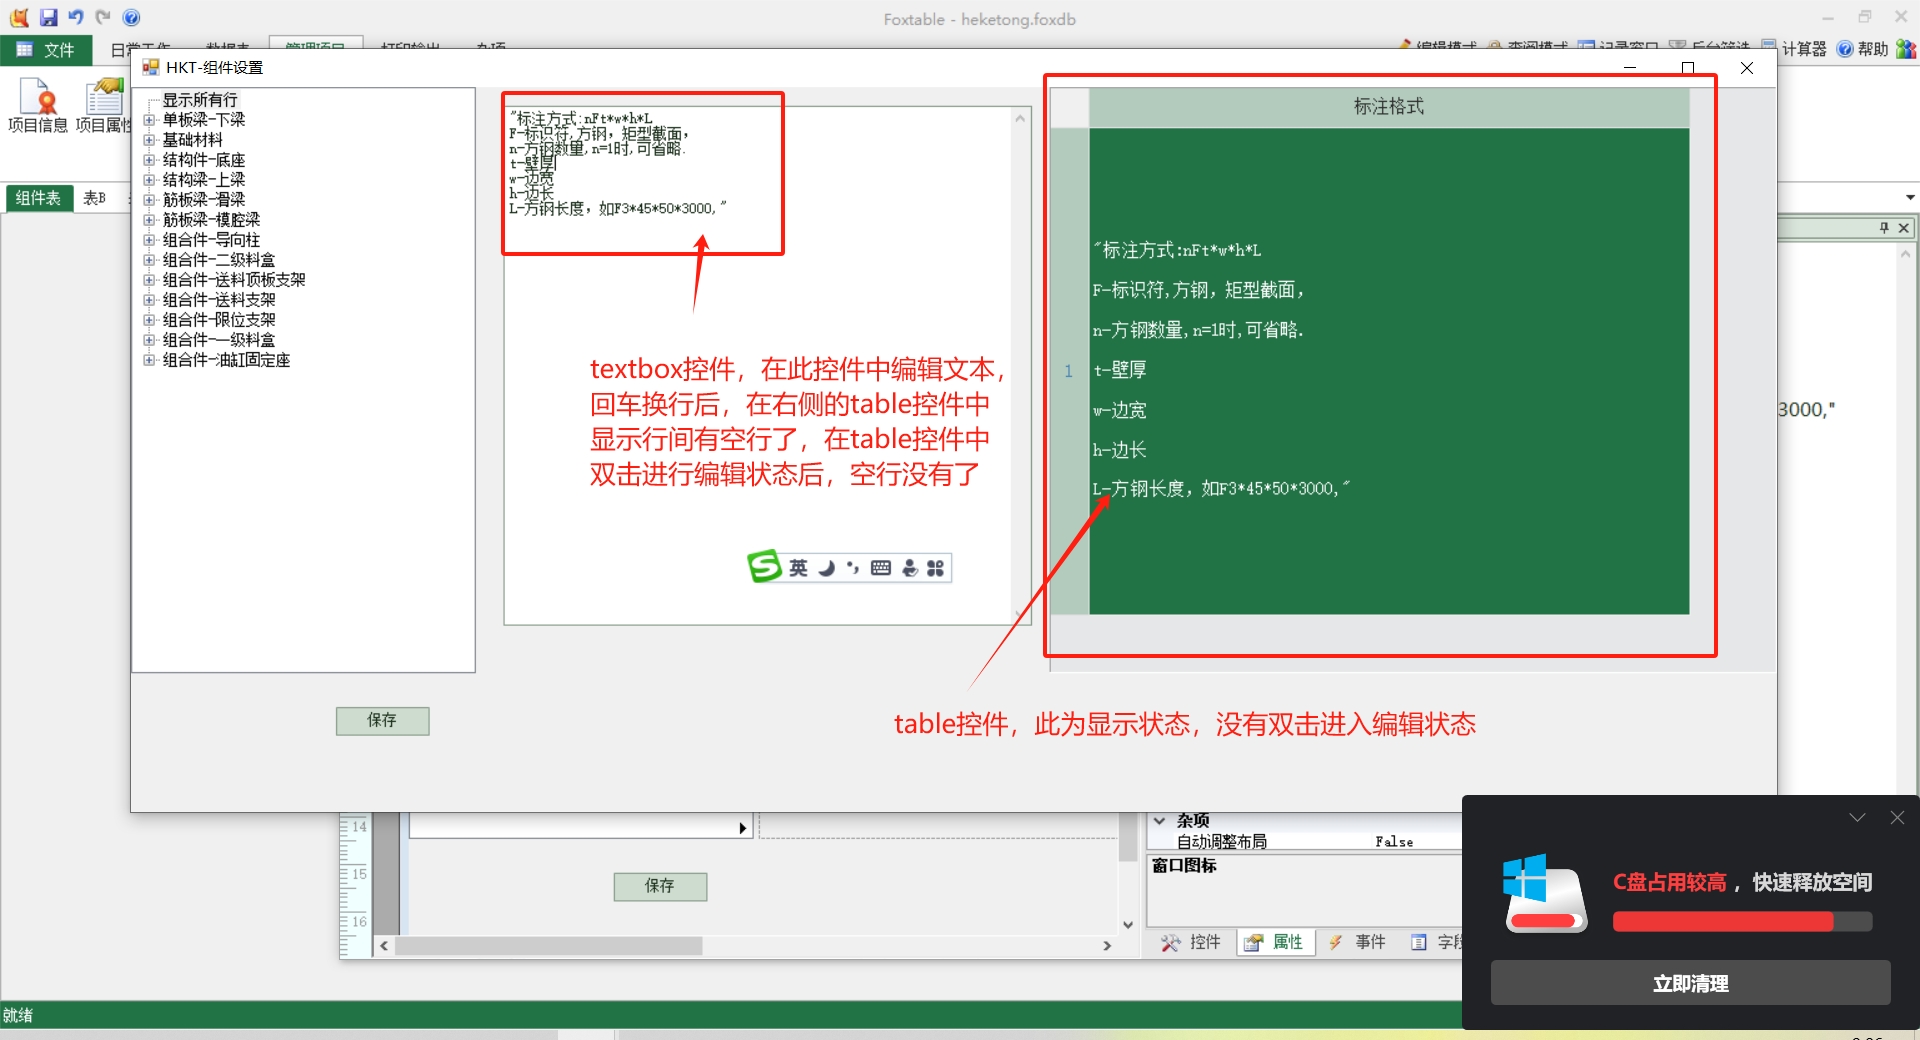Viewport: 1920px width, 1040px height.
Task: Expand the 筋板梁-模腔梁 tree node
Action: (x=149, y=220)
